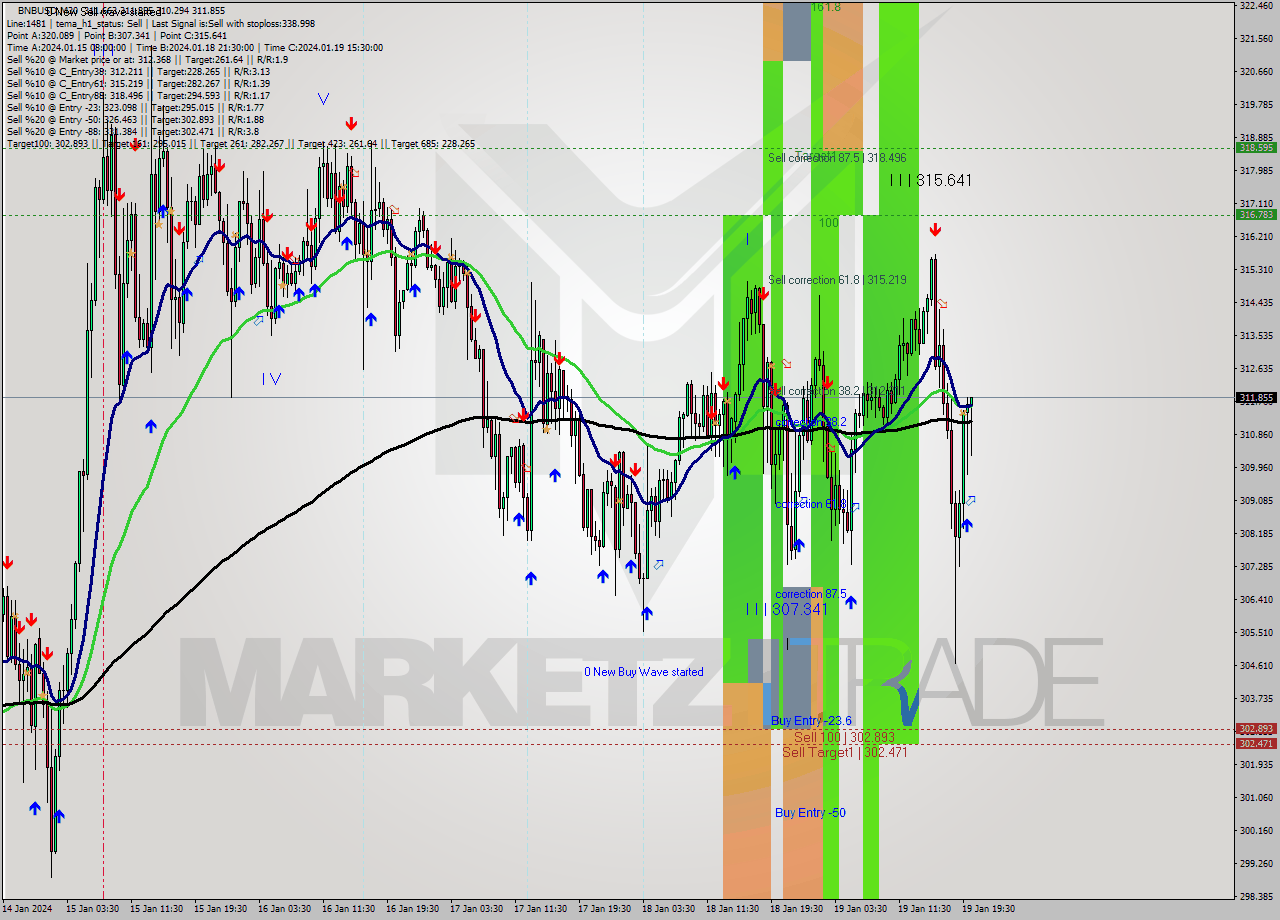Click the 'Buy Entry -23.6' label

click(x=811, y=721)
